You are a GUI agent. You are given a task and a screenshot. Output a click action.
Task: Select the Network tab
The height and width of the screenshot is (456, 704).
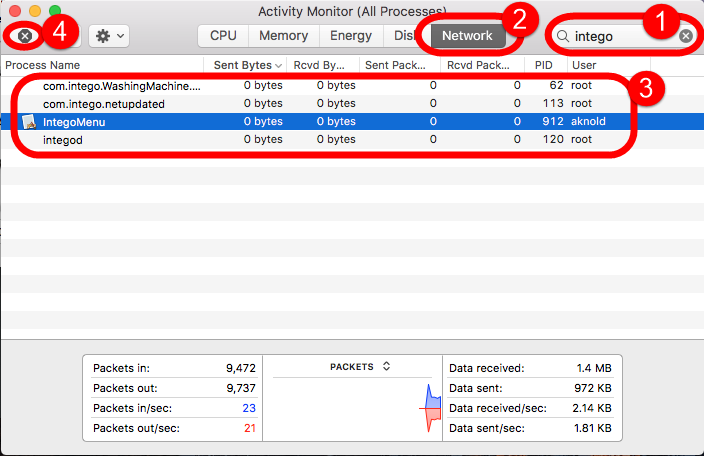point(467,35)
